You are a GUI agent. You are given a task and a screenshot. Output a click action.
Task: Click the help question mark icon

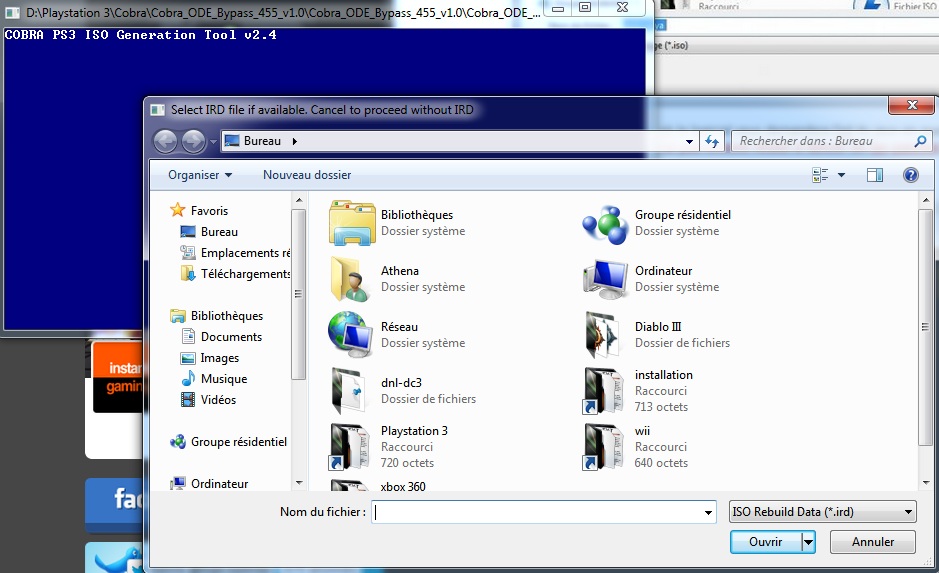[x=910, y=175]
